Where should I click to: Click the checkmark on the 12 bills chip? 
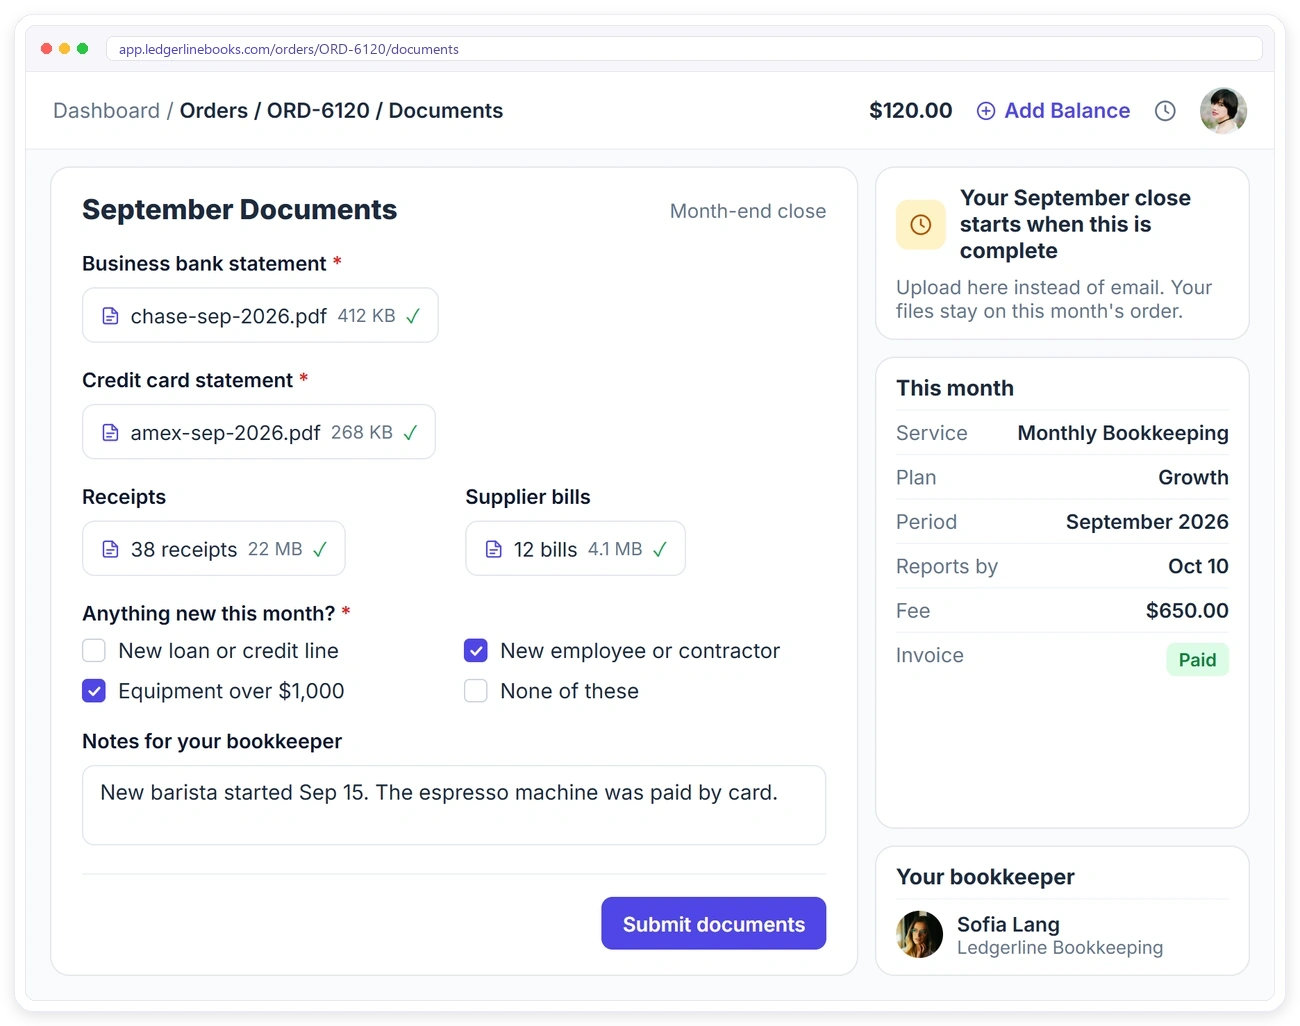(x=660, y=549)
